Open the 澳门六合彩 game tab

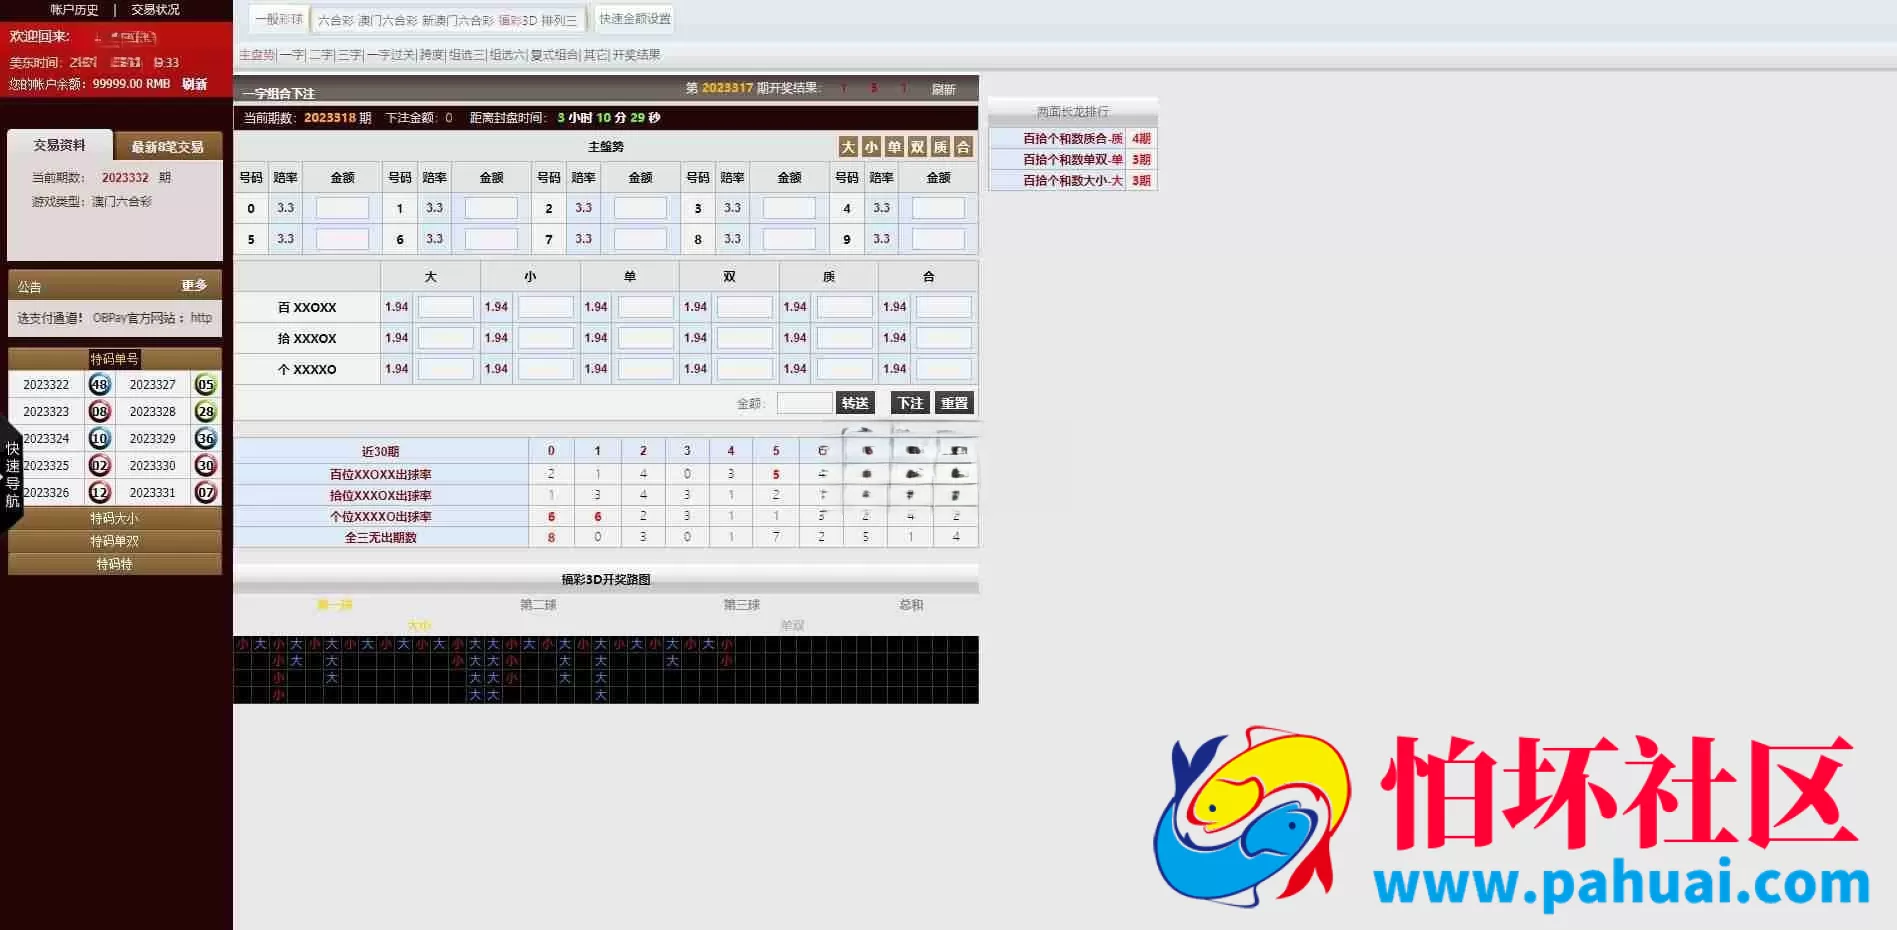tap(388, 20)
